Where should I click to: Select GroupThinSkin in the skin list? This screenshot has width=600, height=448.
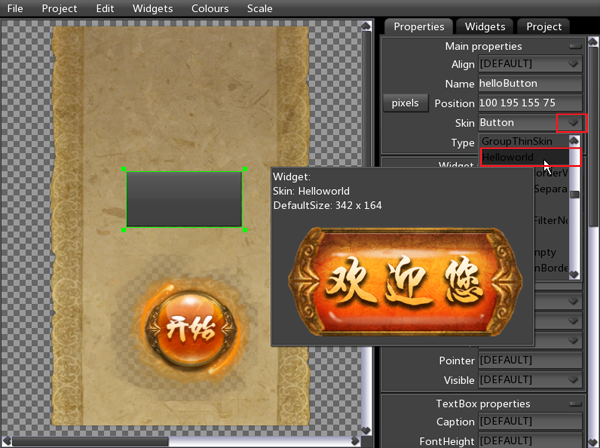coord(520,142)
